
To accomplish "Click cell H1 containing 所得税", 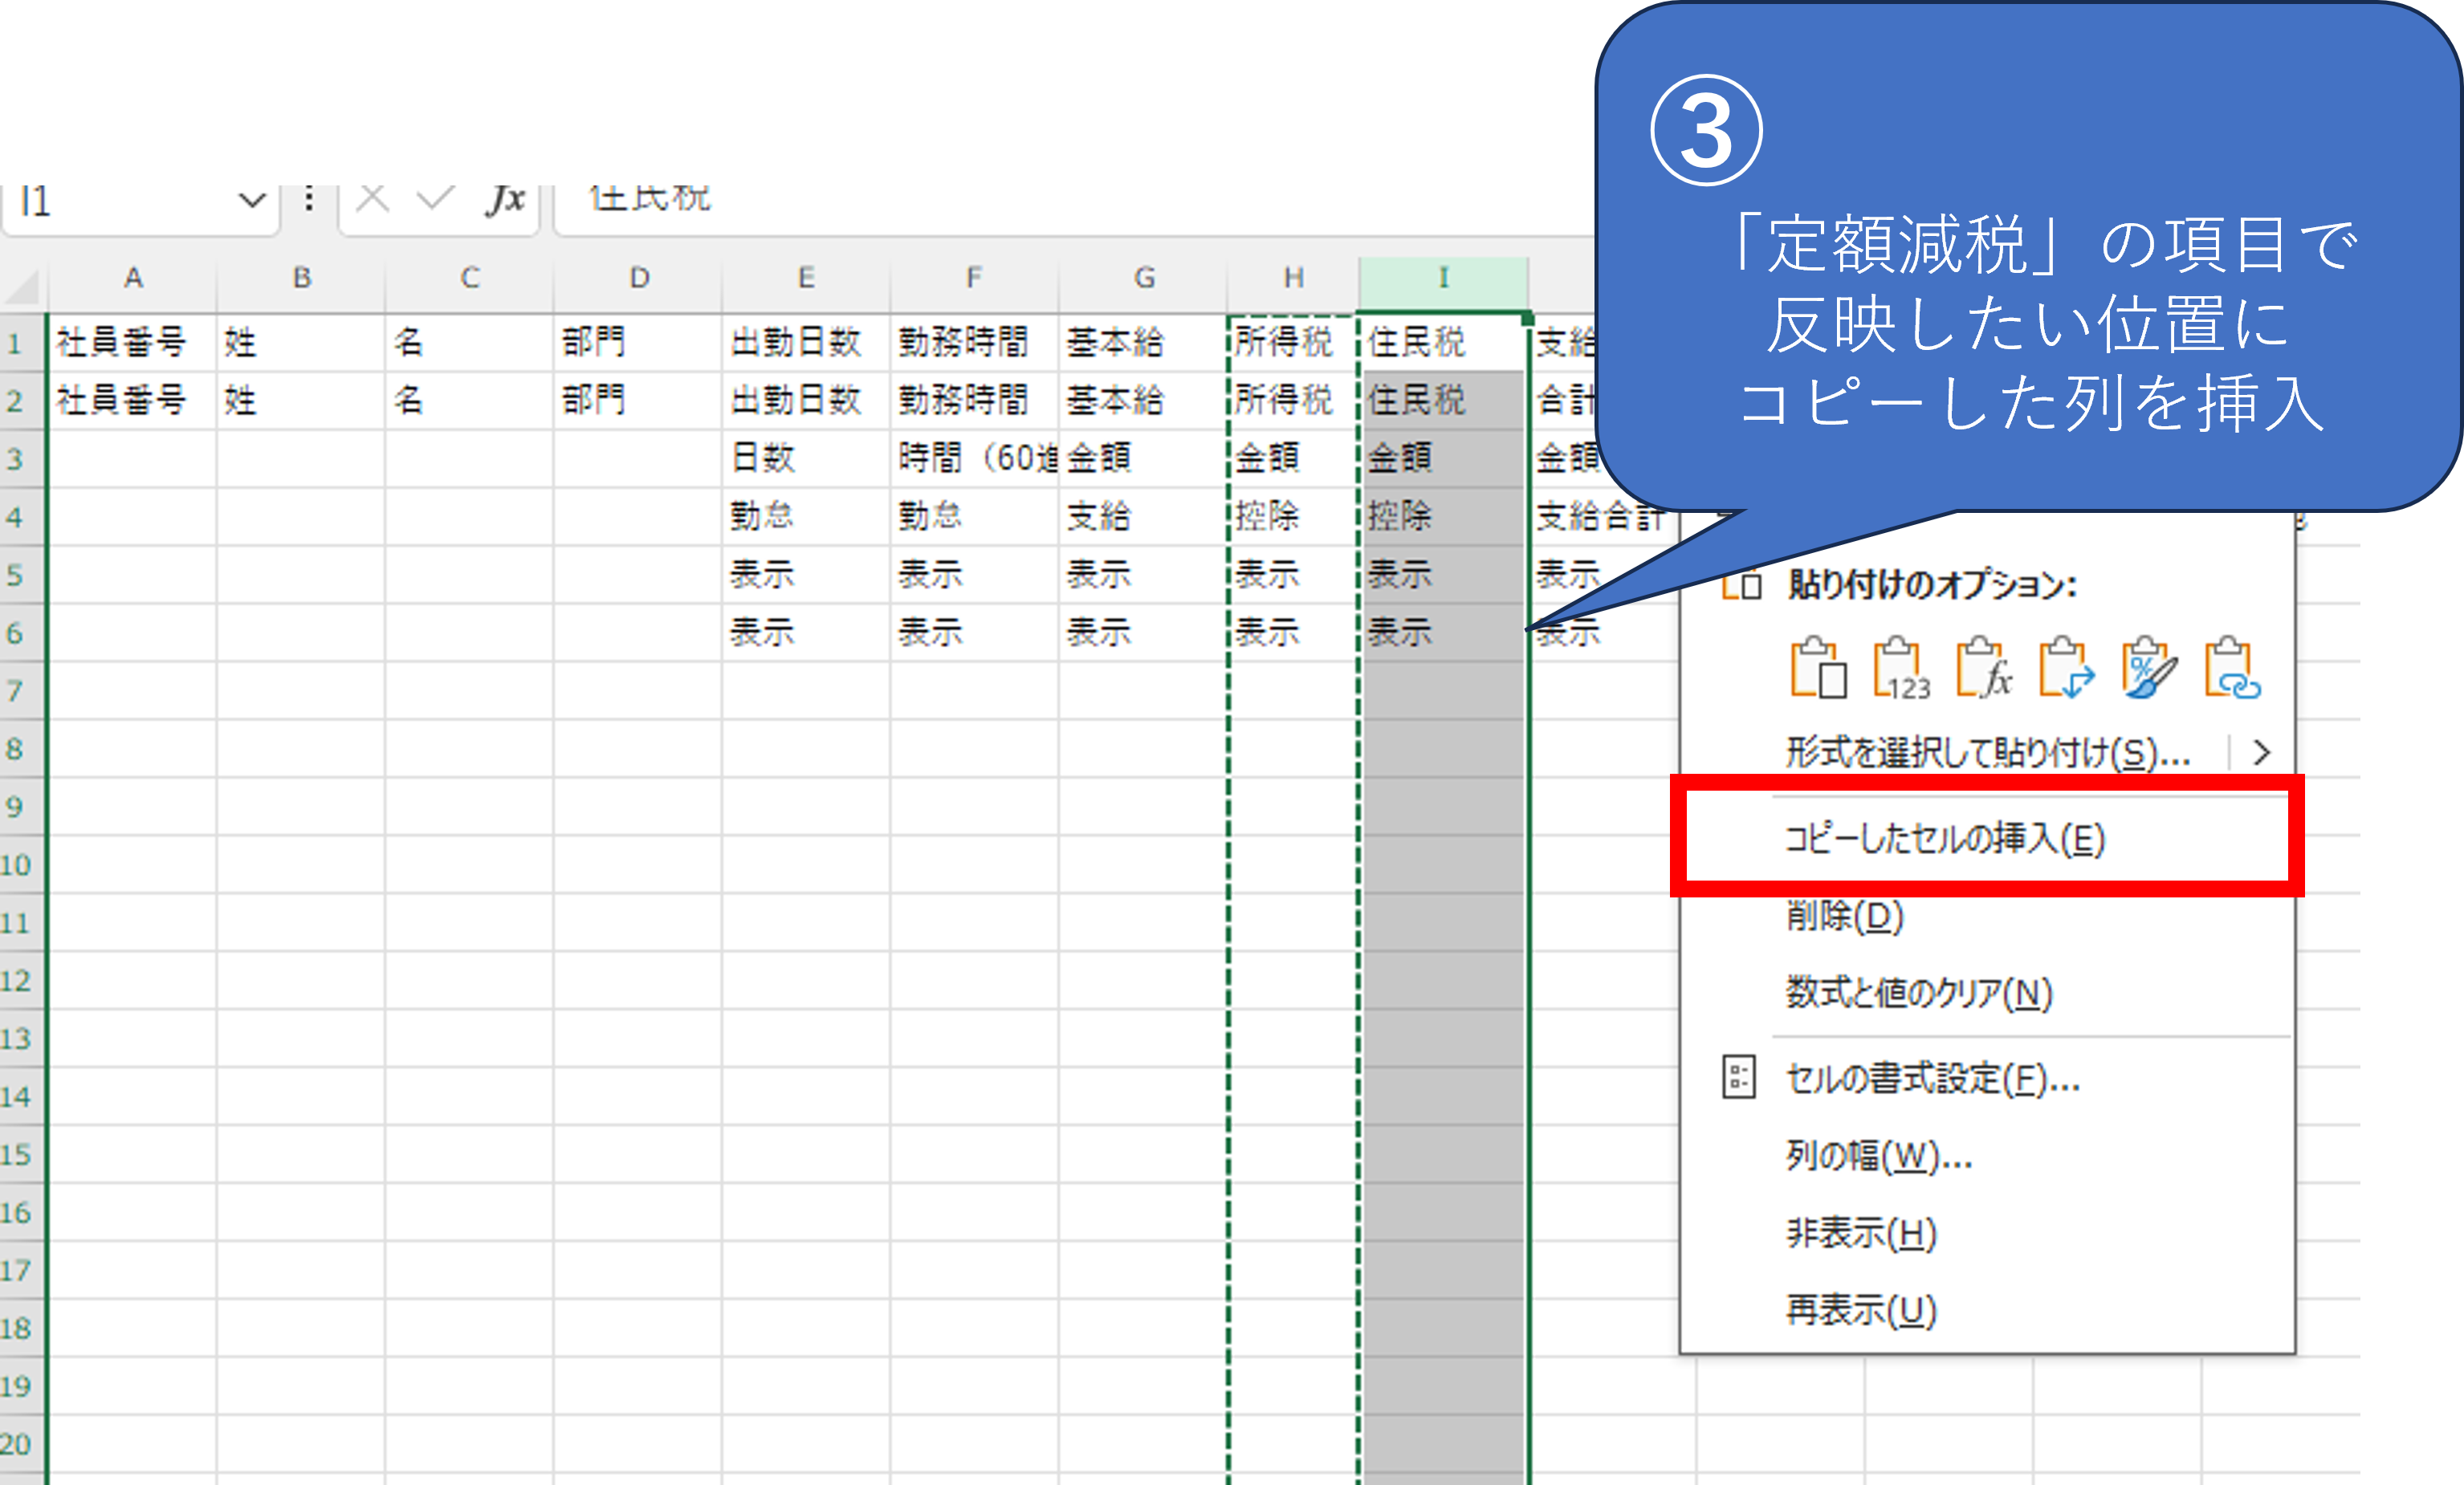I will pyautogui.click(x=1293, y=343).
